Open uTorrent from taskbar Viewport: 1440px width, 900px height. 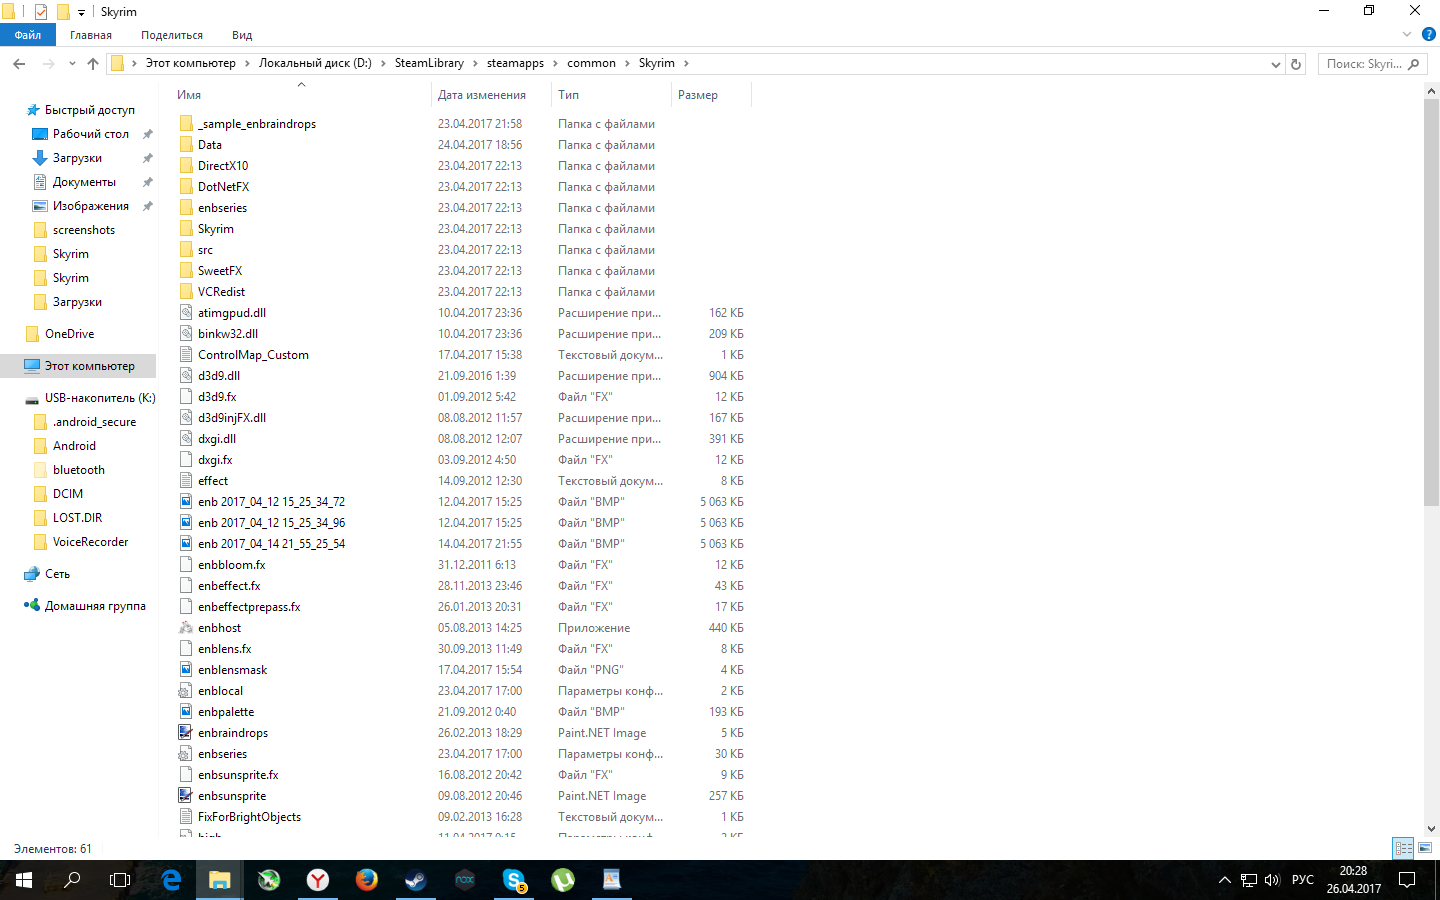(563, 880)
